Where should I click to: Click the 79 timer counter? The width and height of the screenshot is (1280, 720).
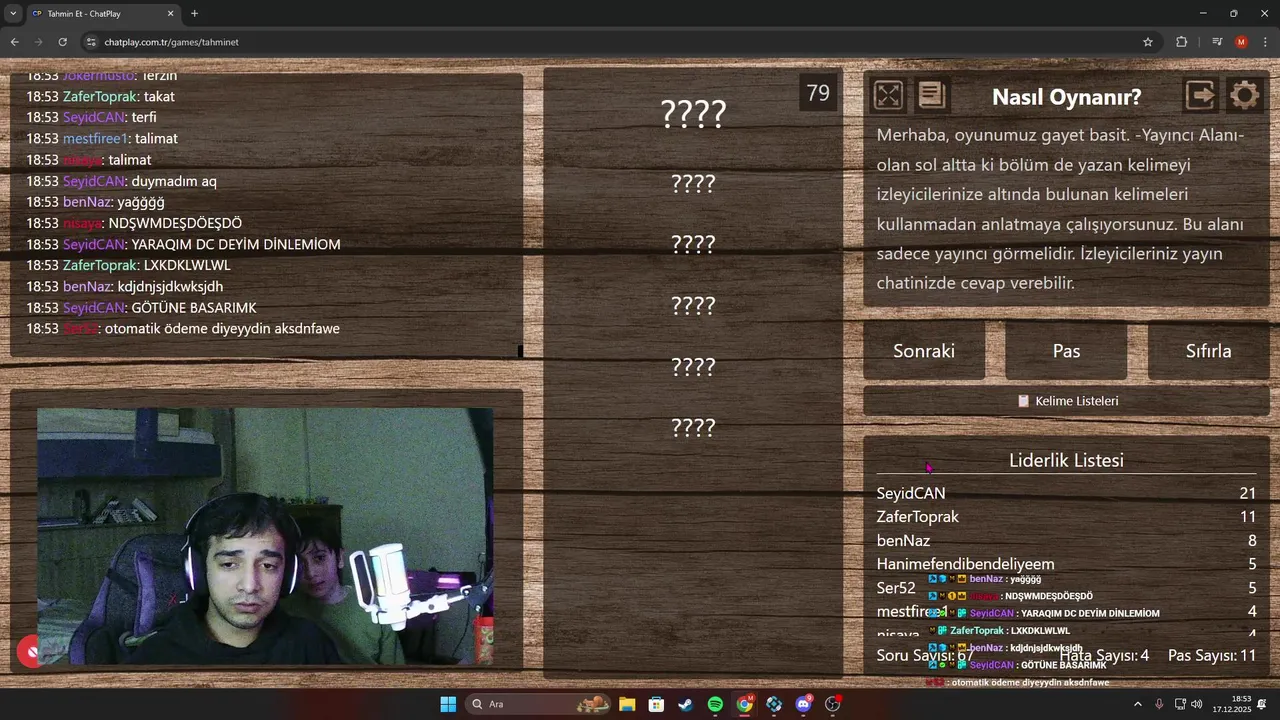point(818,93)
